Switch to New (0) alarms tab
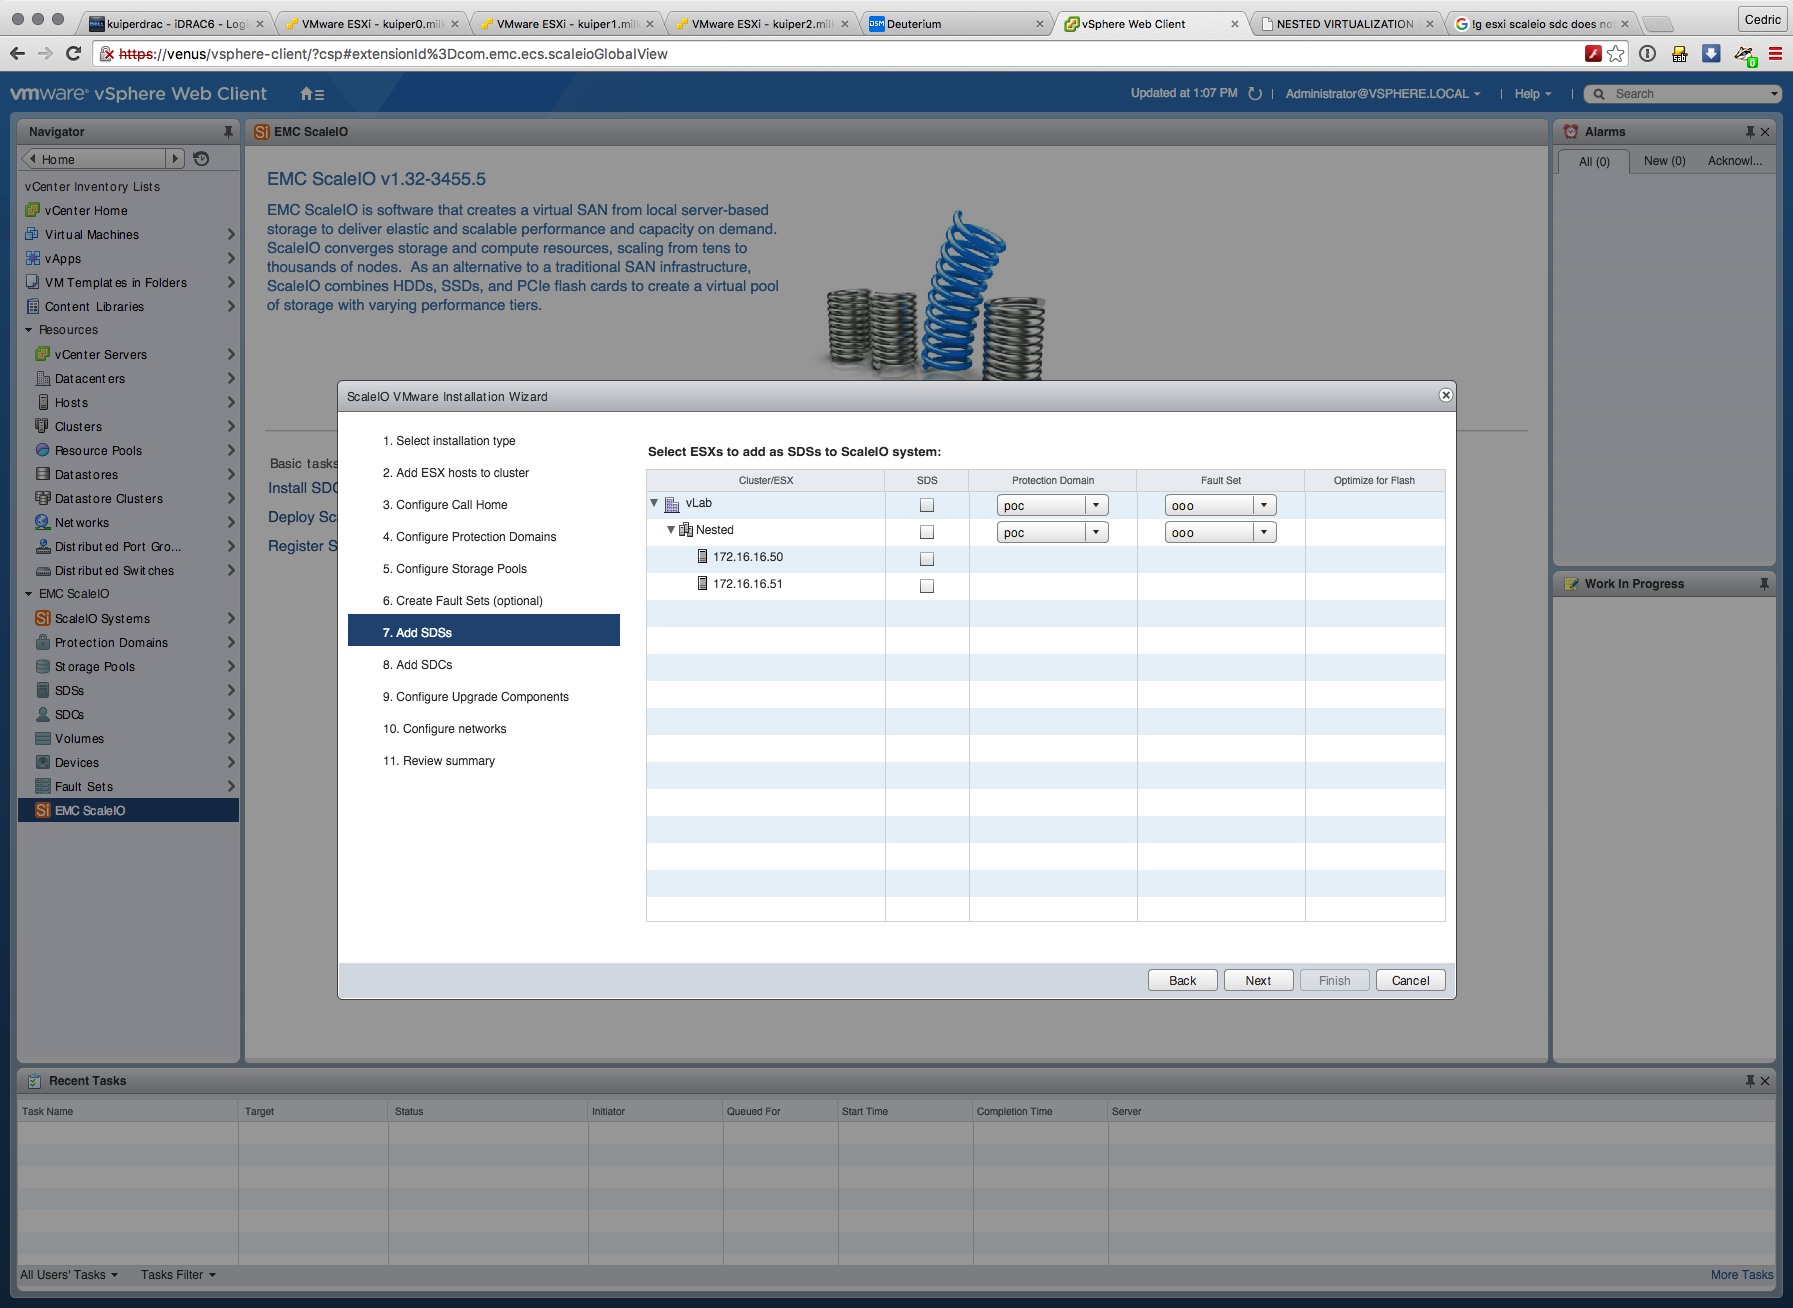 pos(1664,161)
